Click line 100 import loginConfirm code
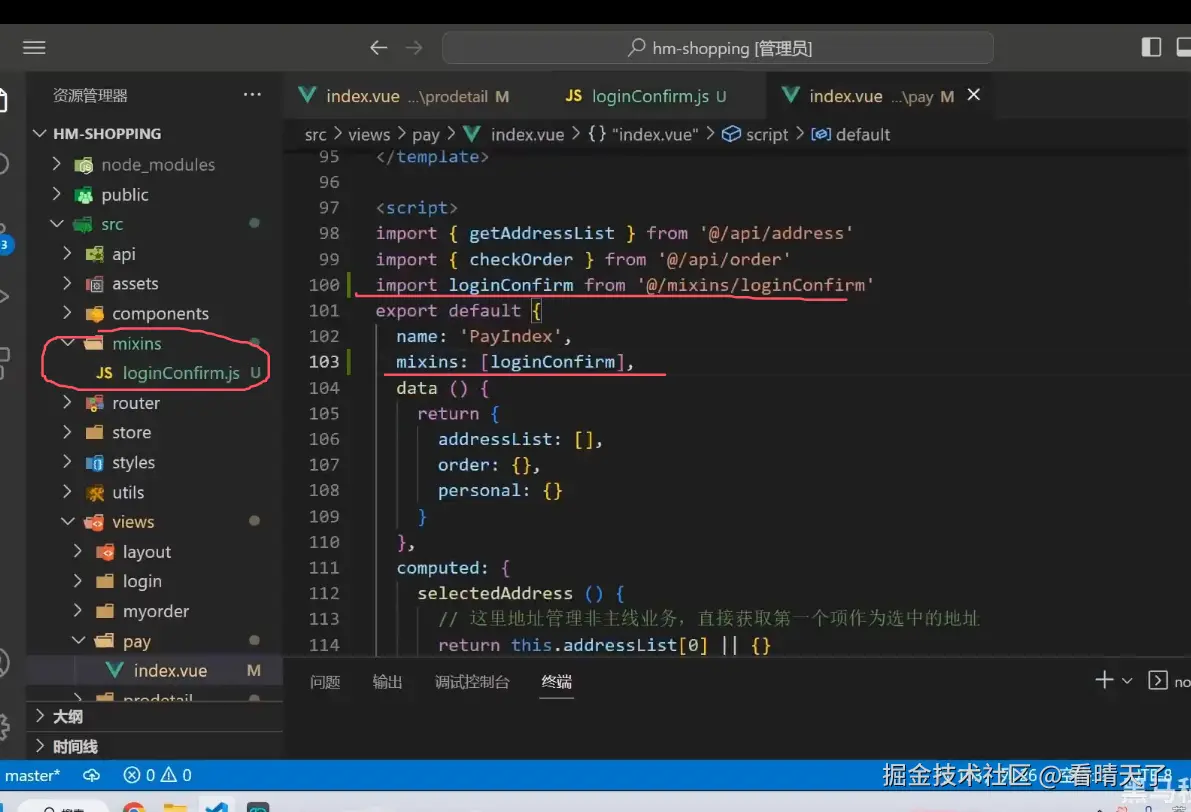Image resolution: width=1191 pixels, height=812 pixels. (624, 285)
